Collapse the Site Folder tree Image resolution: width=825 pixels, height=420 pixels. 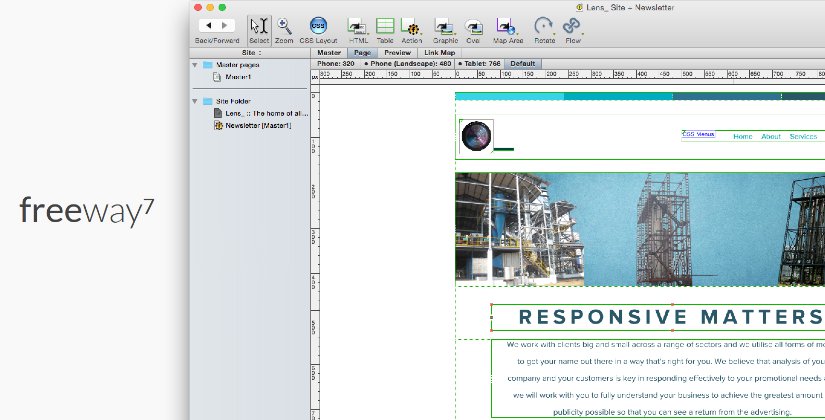[x=195, y=101]
